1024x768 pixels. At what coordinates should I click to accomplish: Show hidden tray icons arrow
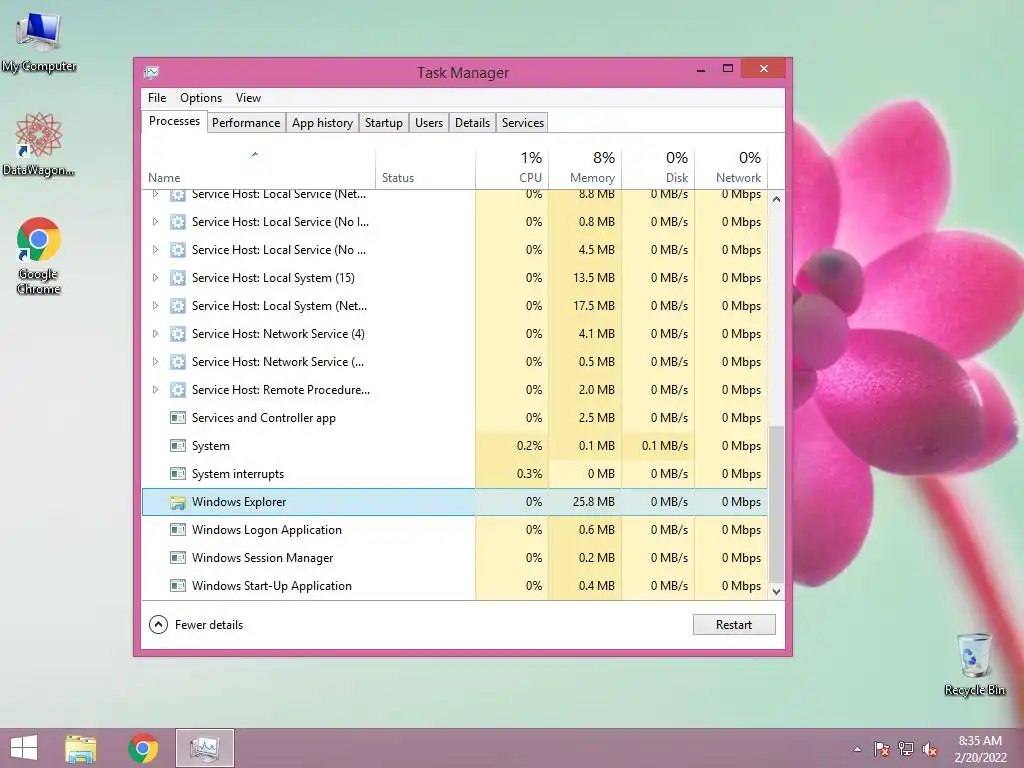click(x=857, y=749)
